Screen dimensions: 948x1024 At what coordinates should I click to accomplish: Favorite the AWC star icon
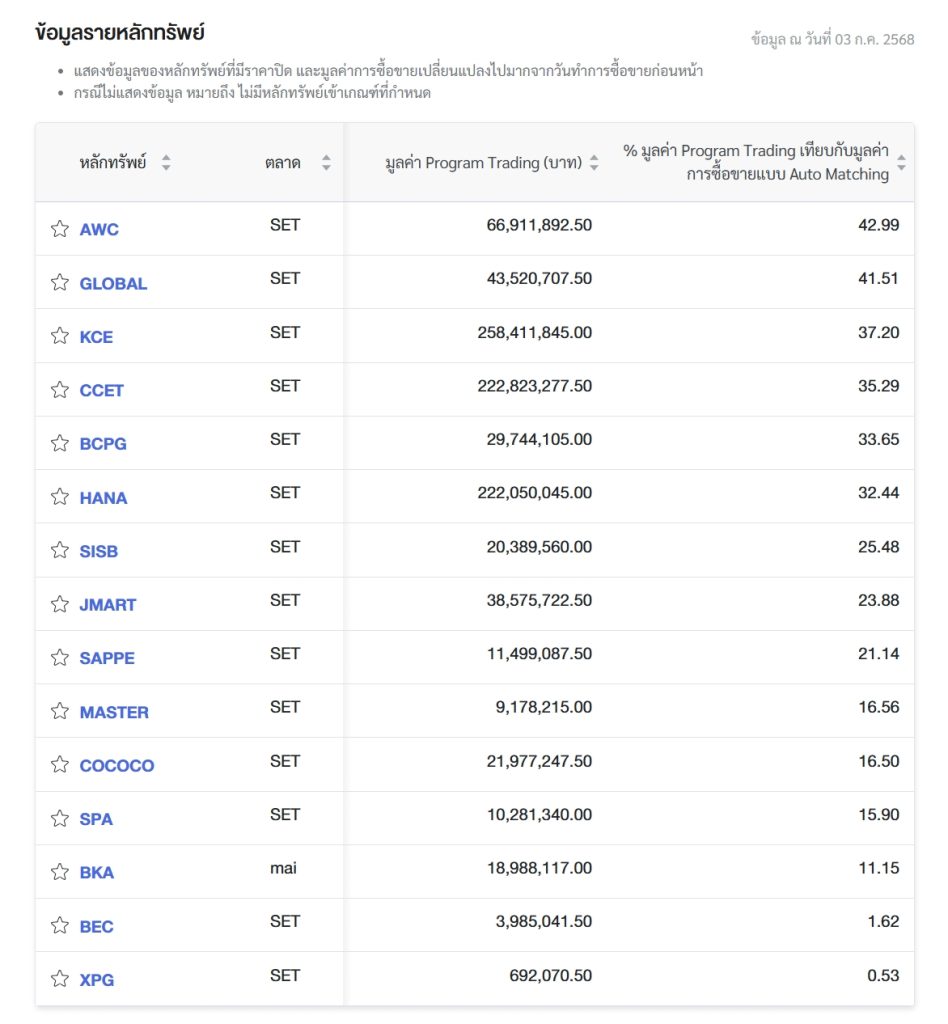tap(59, 229)
